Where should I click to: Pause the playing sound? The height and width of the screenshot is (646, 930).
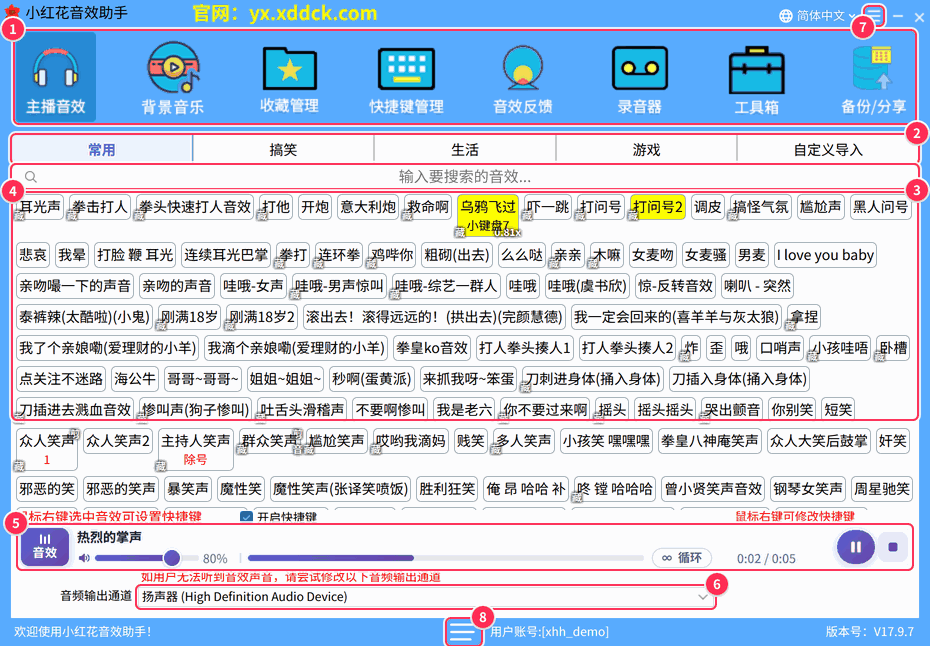(855, 547)
